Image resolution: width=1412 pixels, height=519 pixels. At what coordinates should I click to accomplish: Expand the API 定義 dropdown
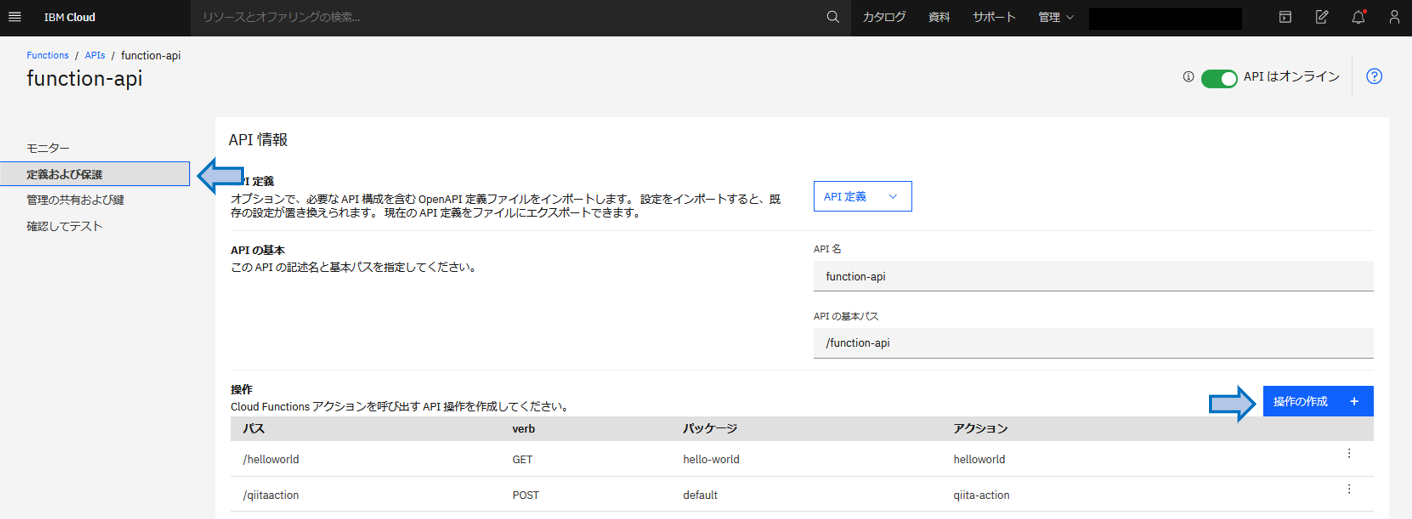(863, 197)
